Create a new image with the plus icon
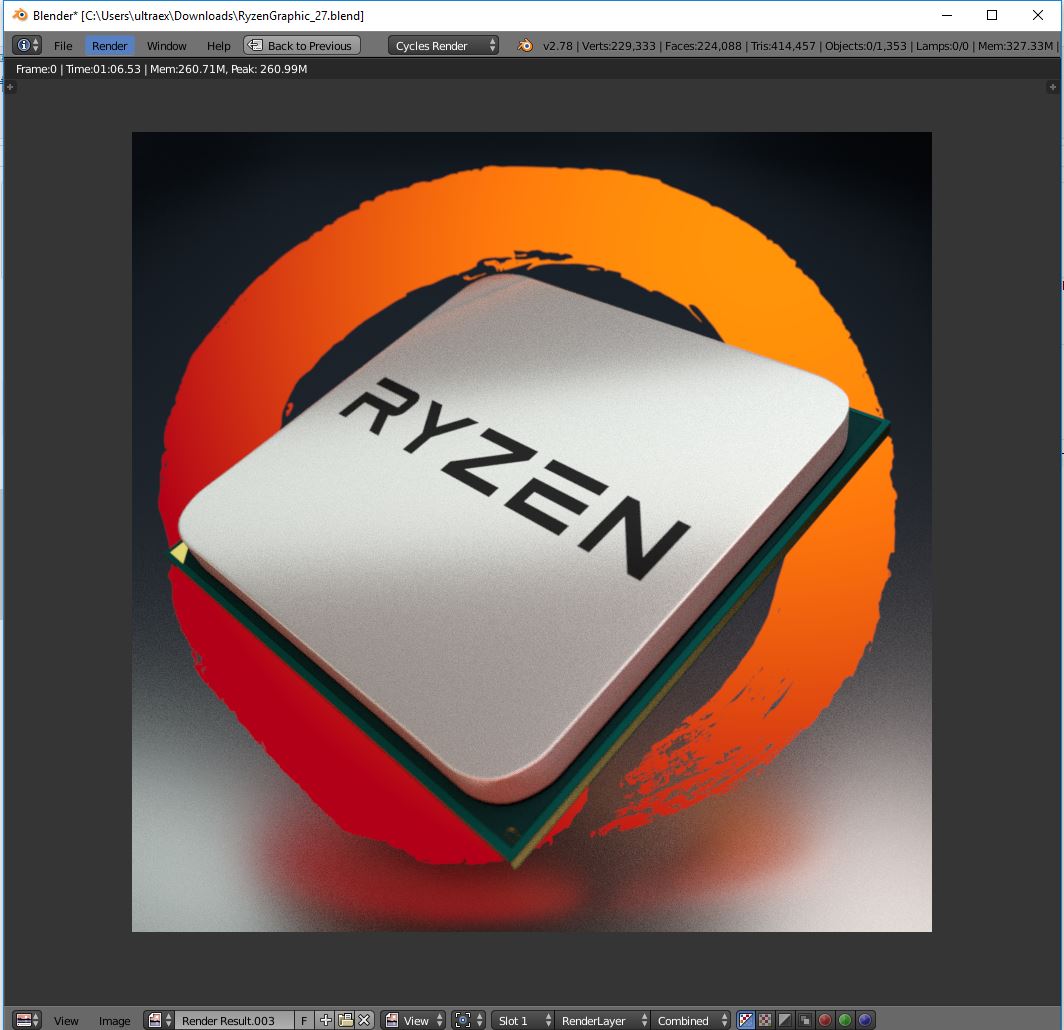Screen dimensions: 1064x1030 click(326, 1020)
